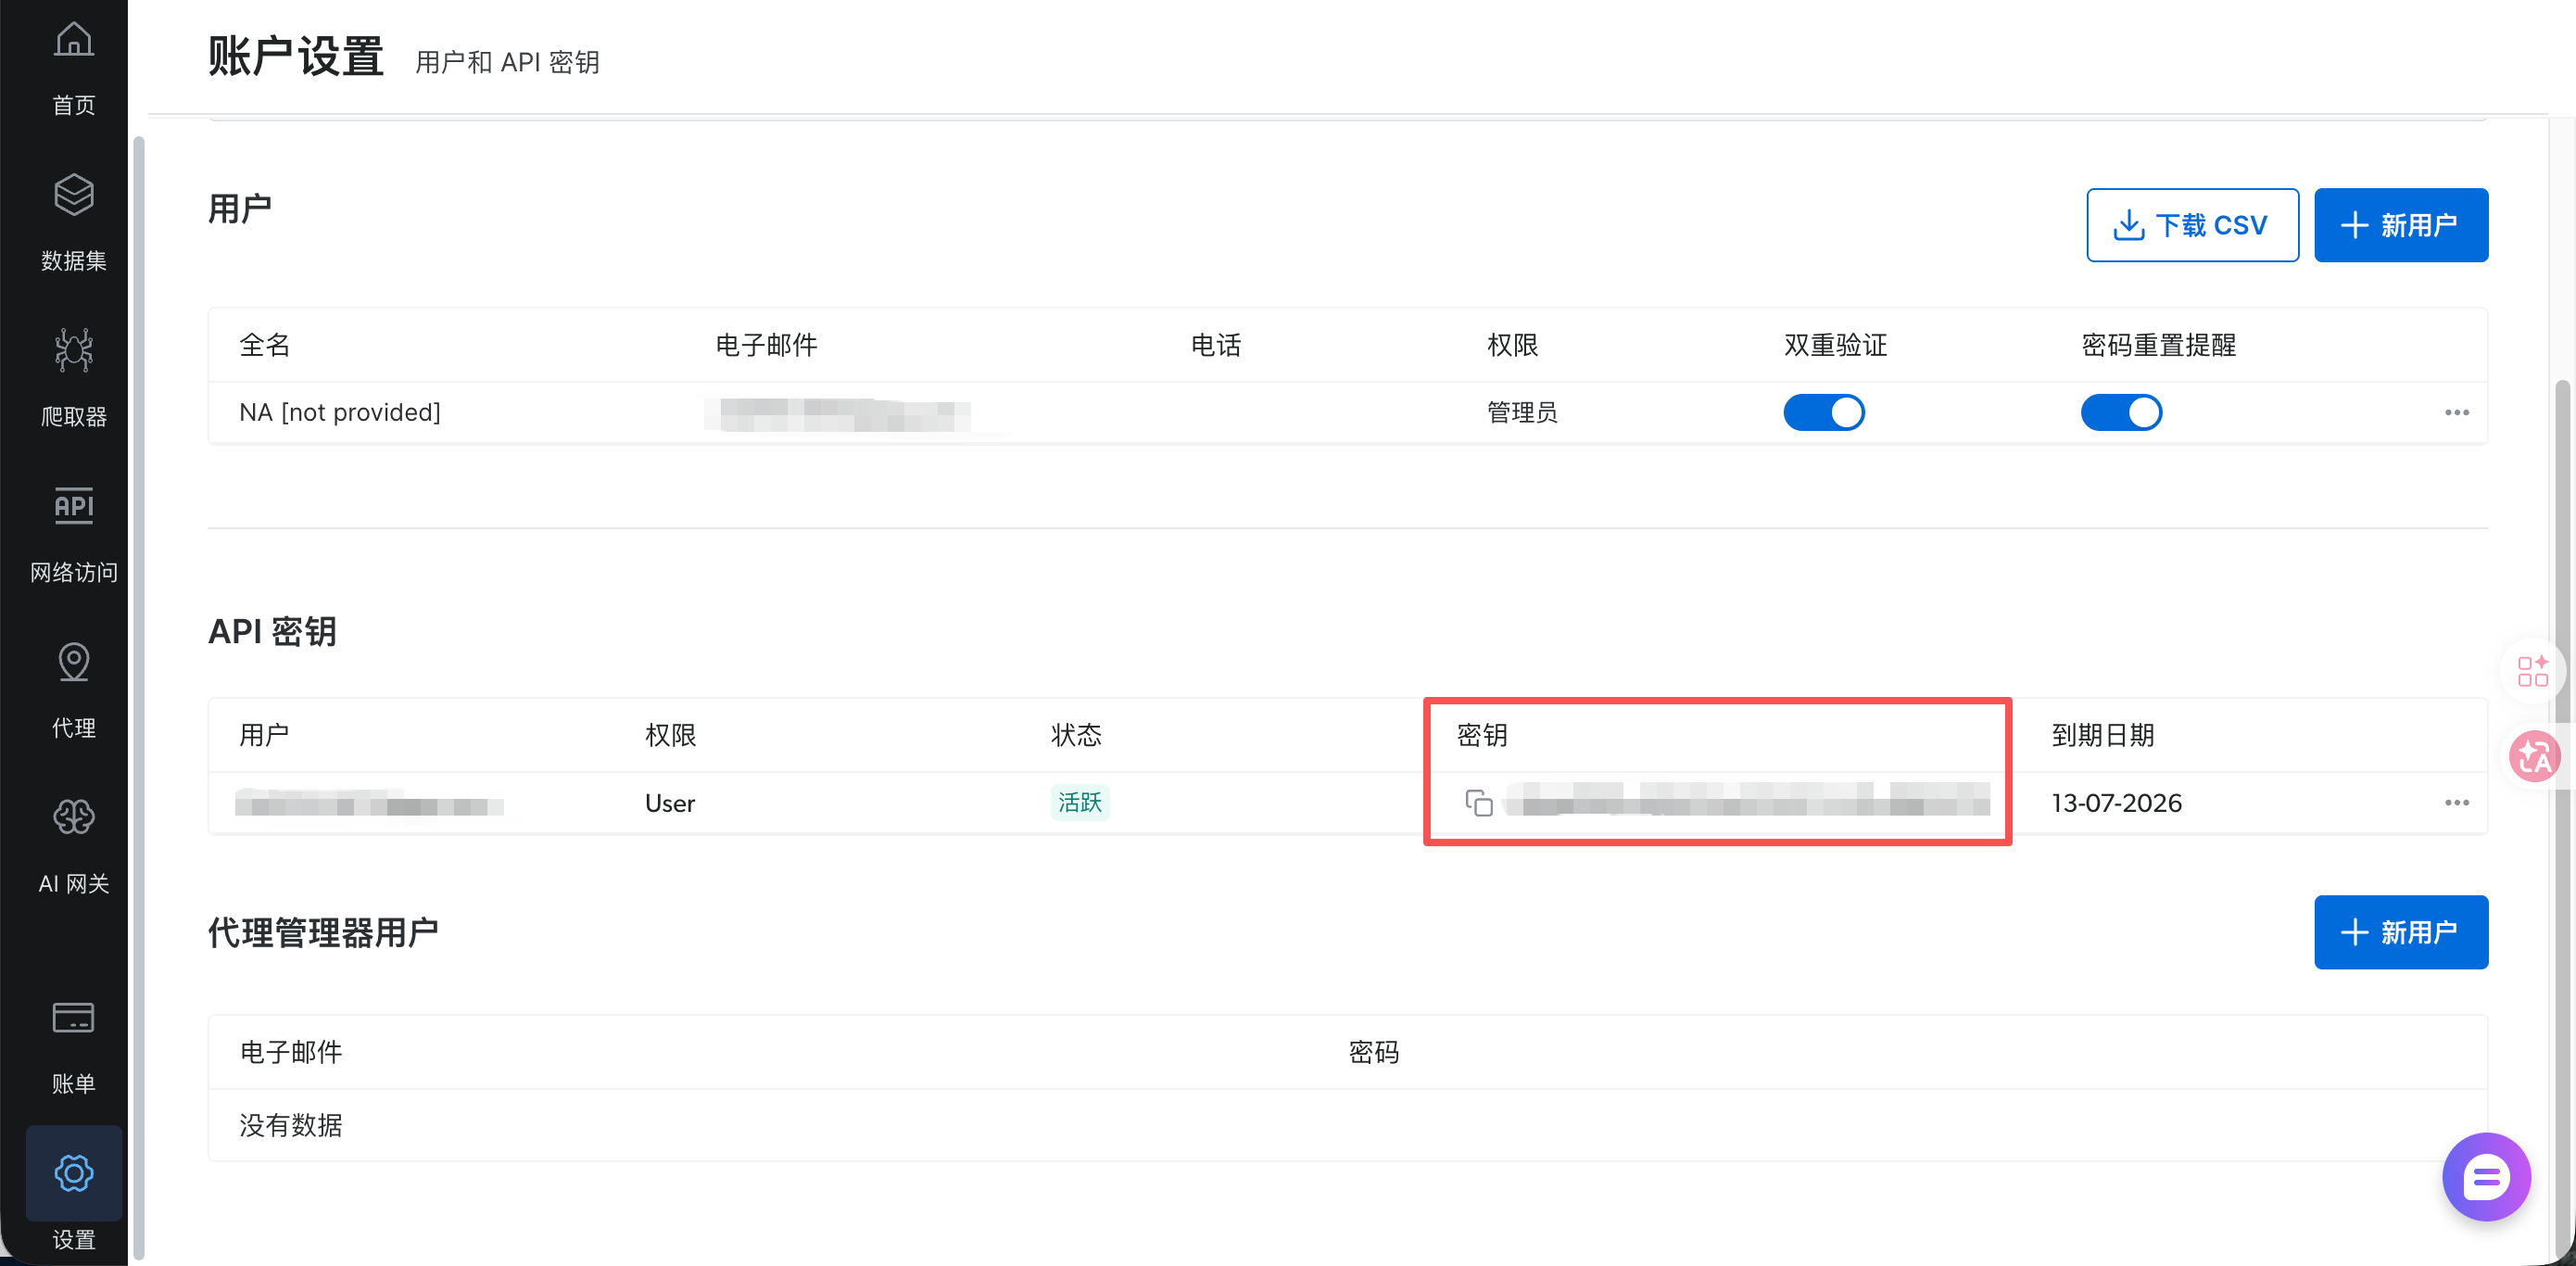Image resolution: width=2576 pixels, height=1266 pixels.
Task: Open the Billing card icon
Action: pos(73,1018)
